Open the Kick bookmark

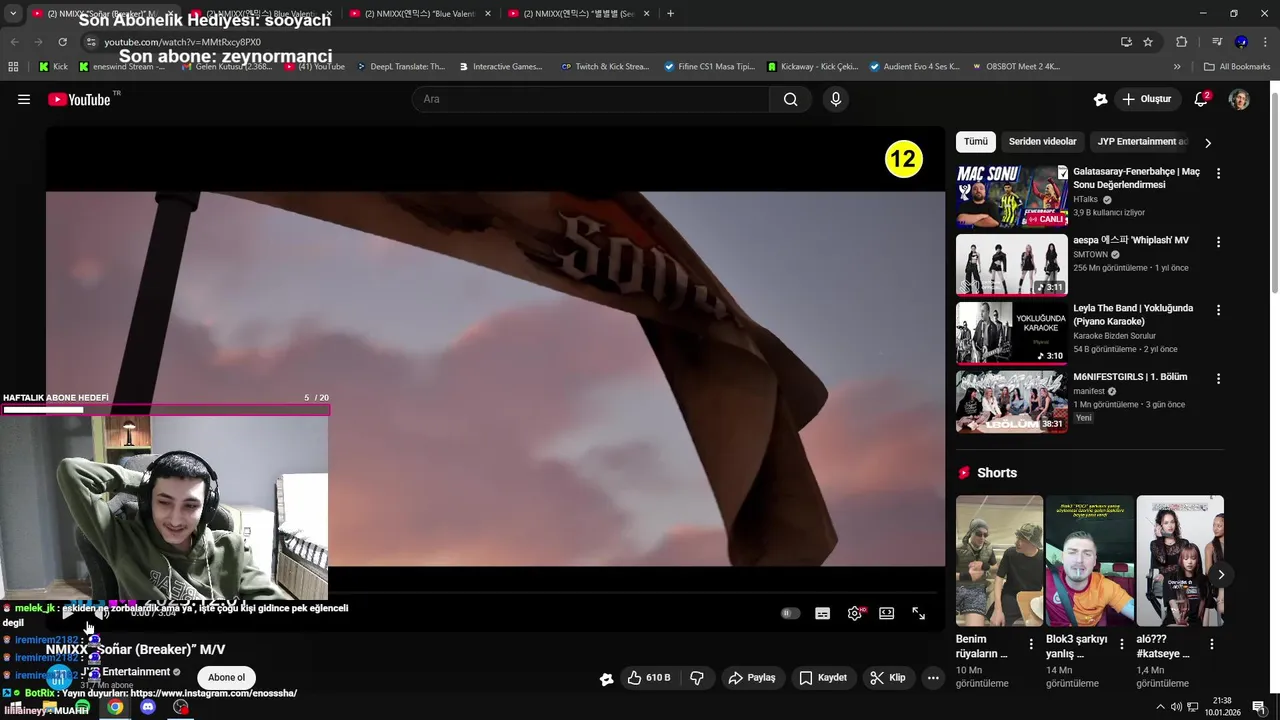click(53, 66)
